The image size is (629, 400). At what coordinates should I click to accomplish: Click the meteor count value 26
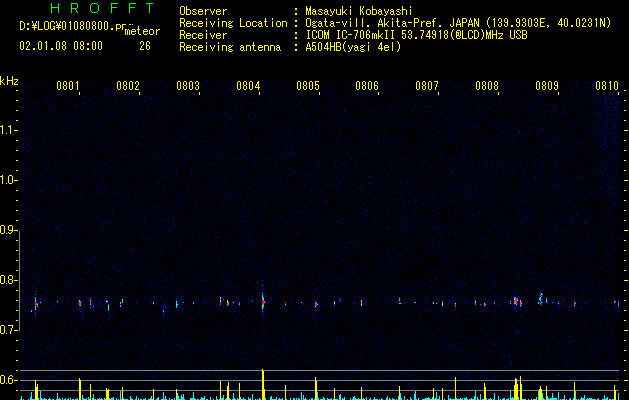click(x=145, y=46)
